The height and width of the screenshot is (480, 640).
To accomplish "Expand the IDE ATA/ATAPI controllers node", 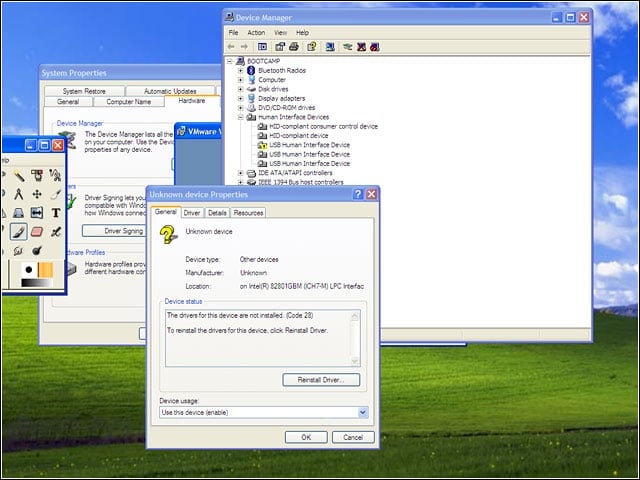I will 241,173.
